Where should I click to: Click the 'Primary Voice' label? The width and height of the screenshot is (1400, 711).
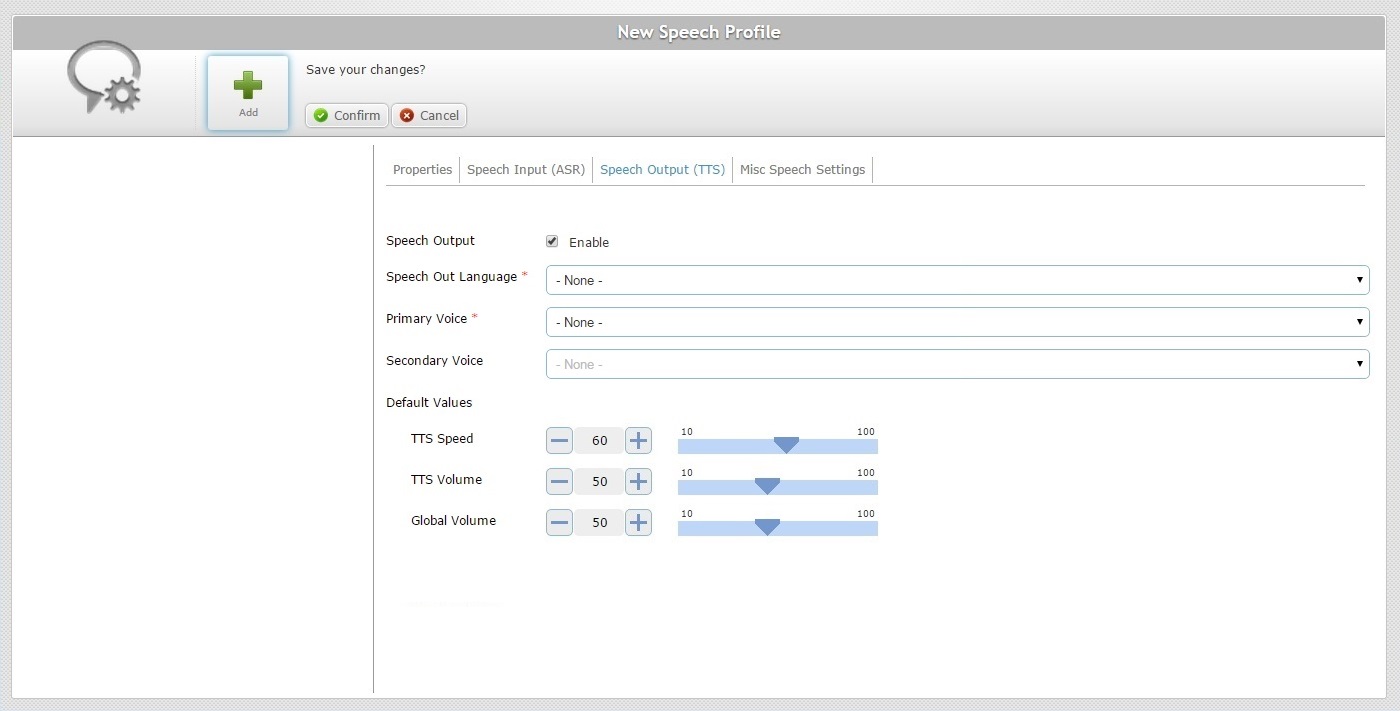(427, 319)
